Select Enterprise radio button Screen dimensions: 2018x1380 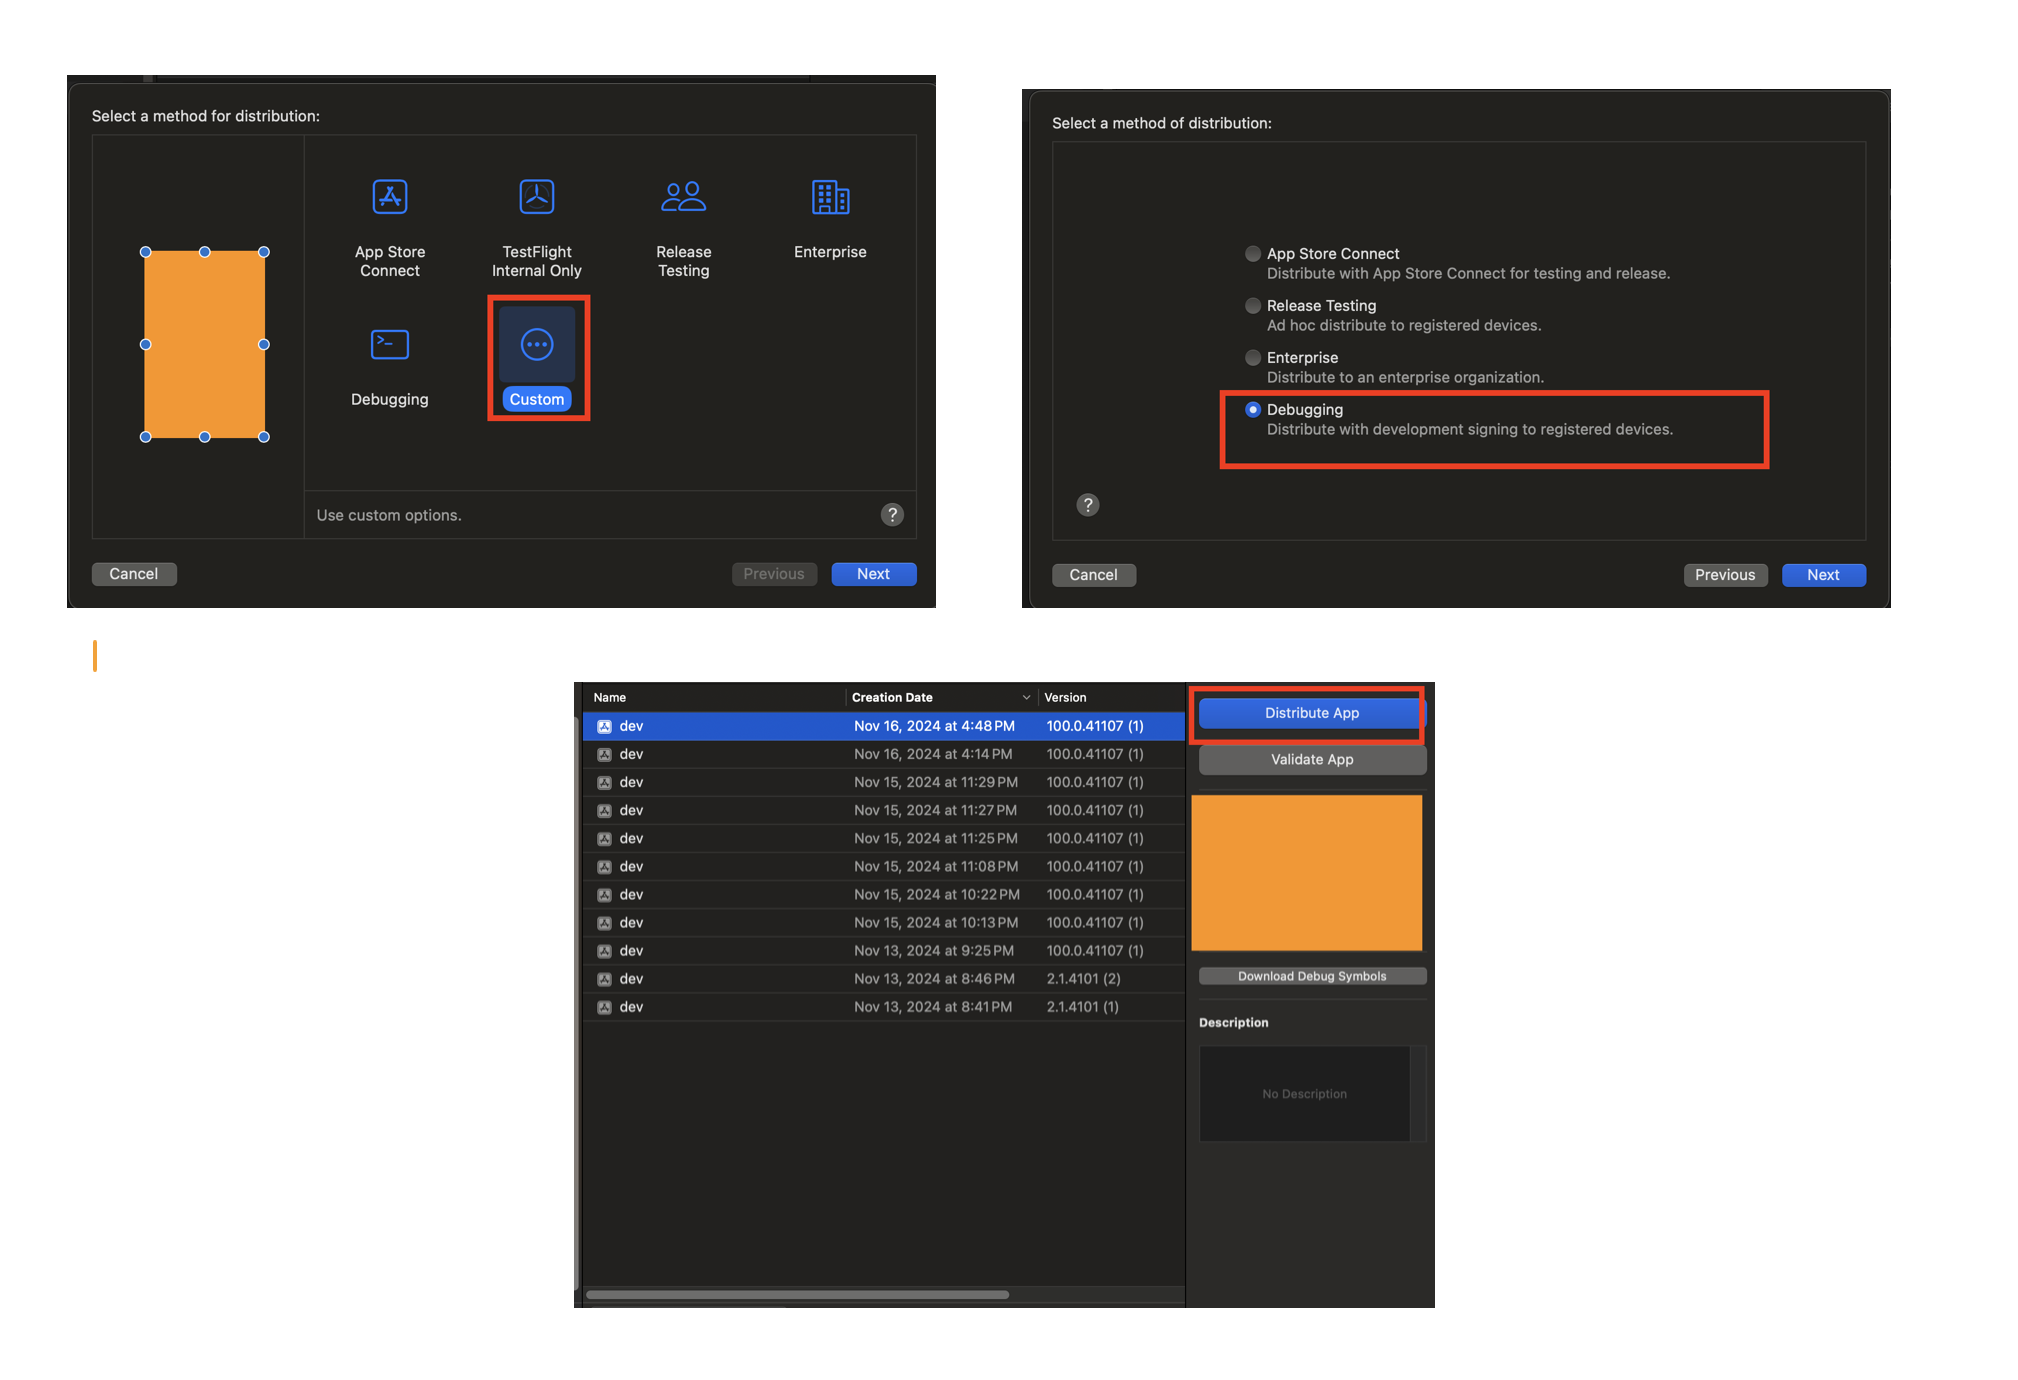pyautogui.click(x=1252, y=358)
